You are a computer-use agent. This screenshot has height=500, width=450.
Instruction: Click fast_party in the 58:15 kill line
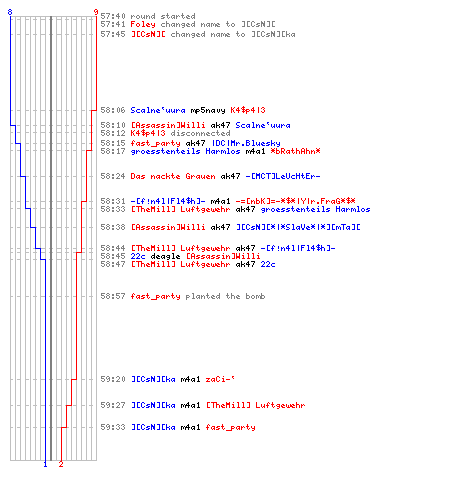pos(155,143)
